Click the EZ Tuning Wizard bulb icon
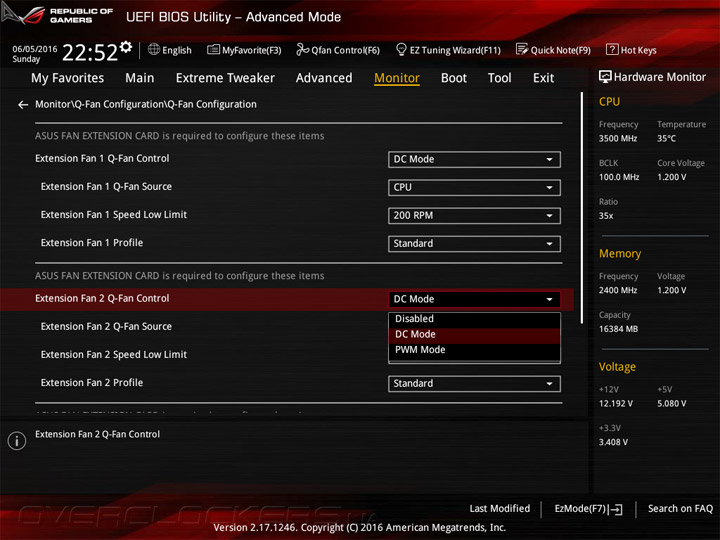720x540 pixels. point(401,49)
